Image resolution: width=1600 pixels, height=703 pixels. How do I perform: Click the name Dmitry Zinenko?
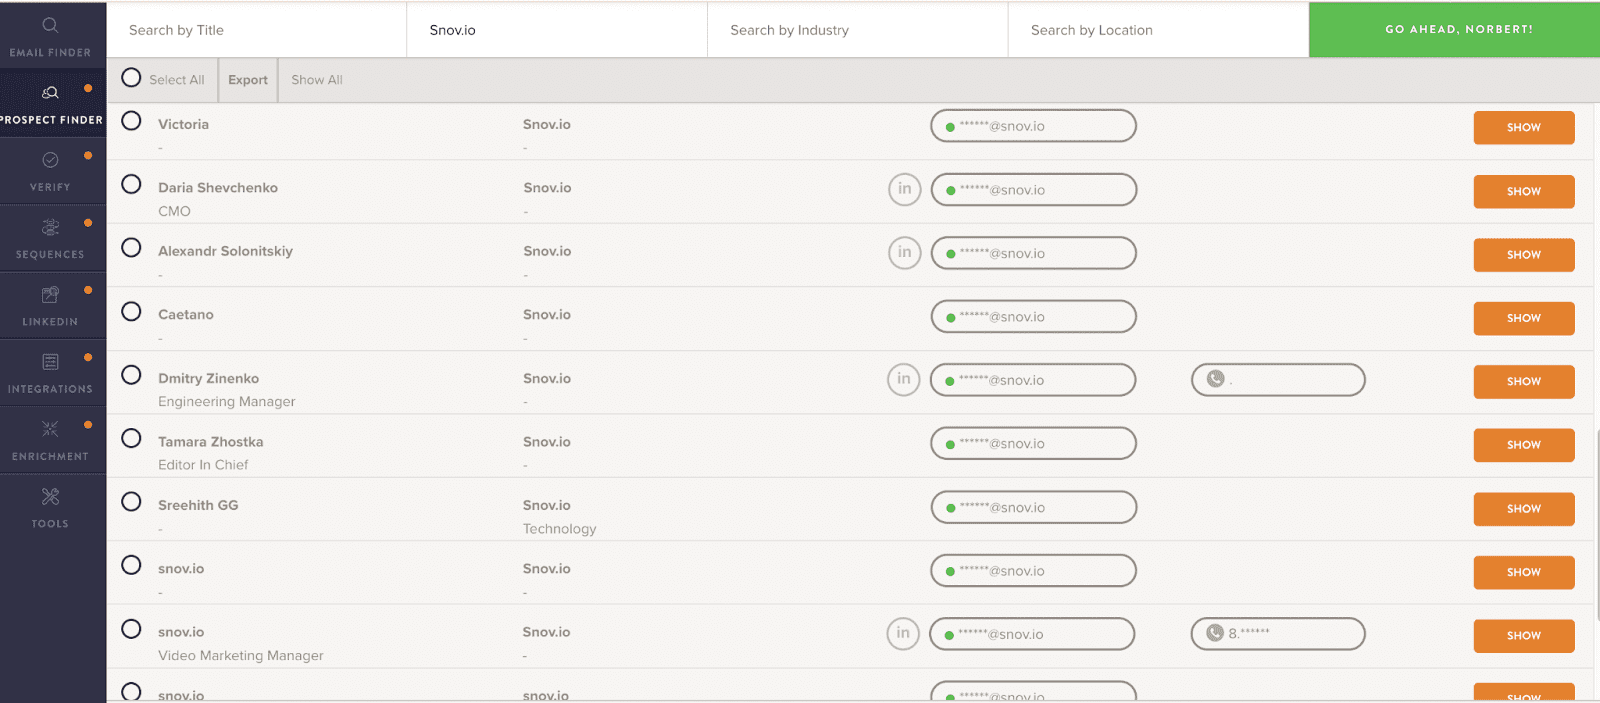[x=208, y=378]
